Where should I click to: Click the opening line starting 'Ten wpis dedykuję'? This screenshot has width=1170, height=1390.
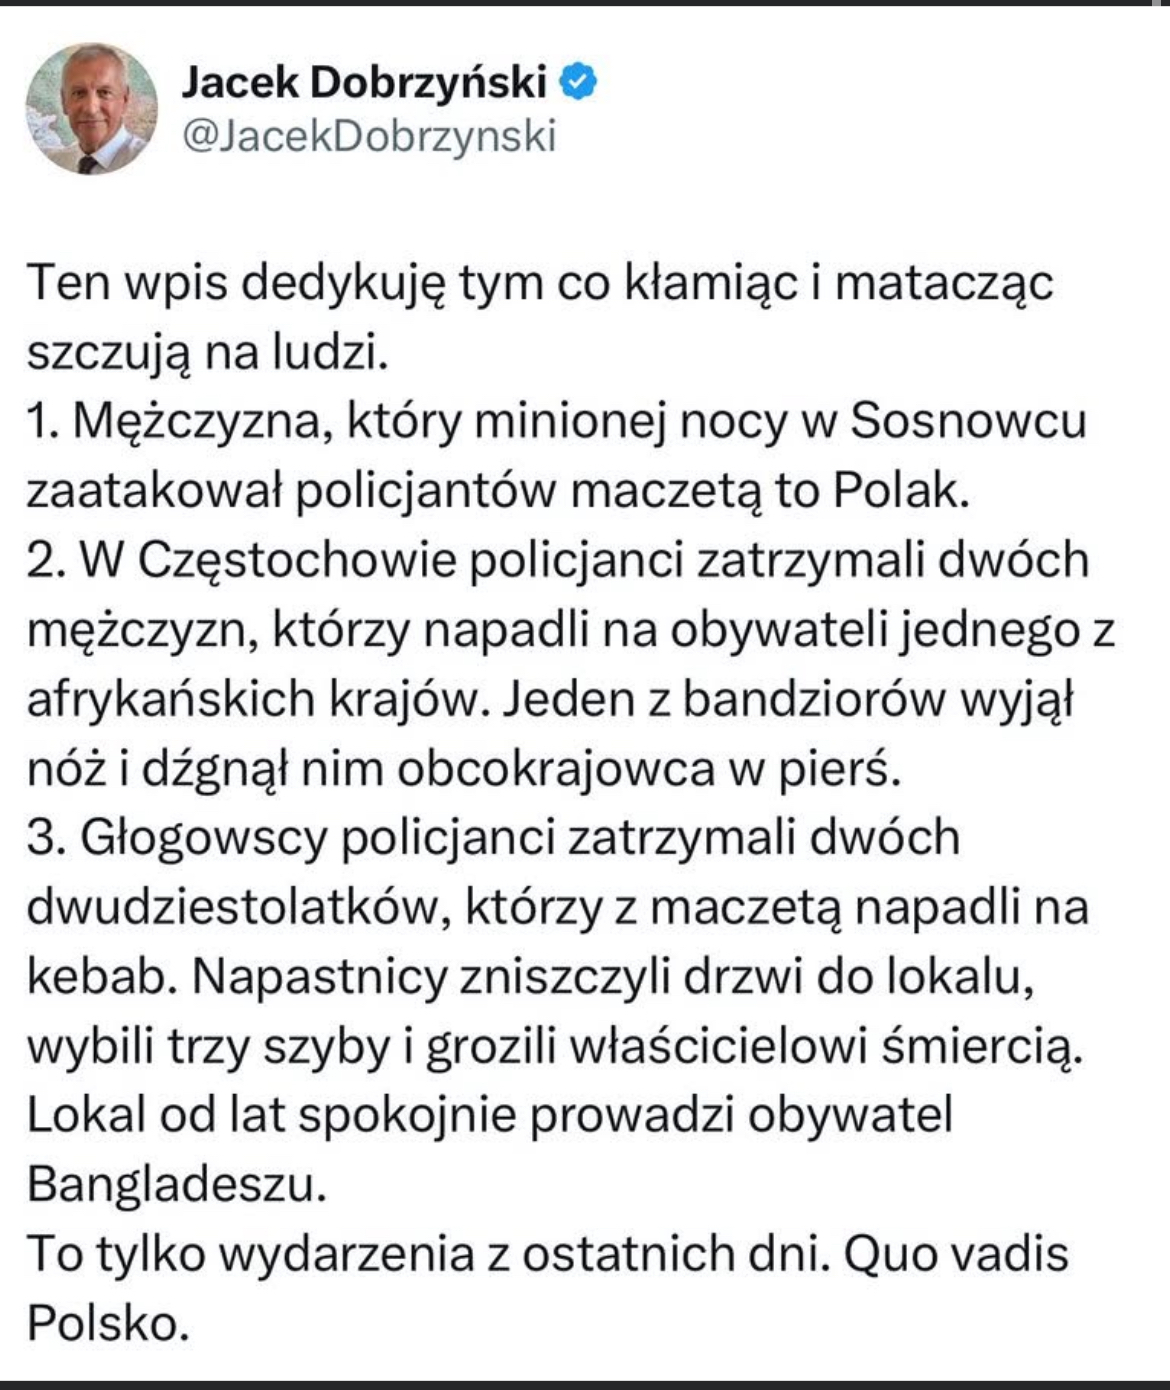(540, 283)
